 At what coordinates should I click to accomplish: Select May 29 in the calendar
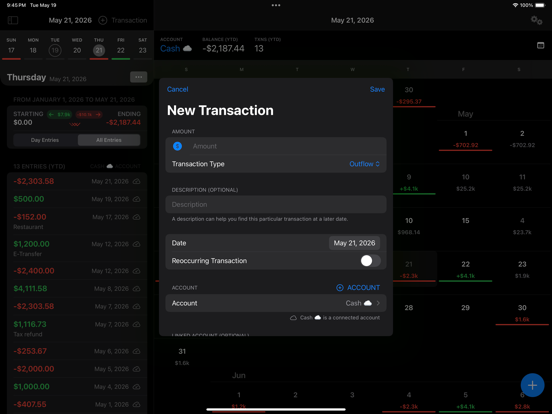coord(465,308)
